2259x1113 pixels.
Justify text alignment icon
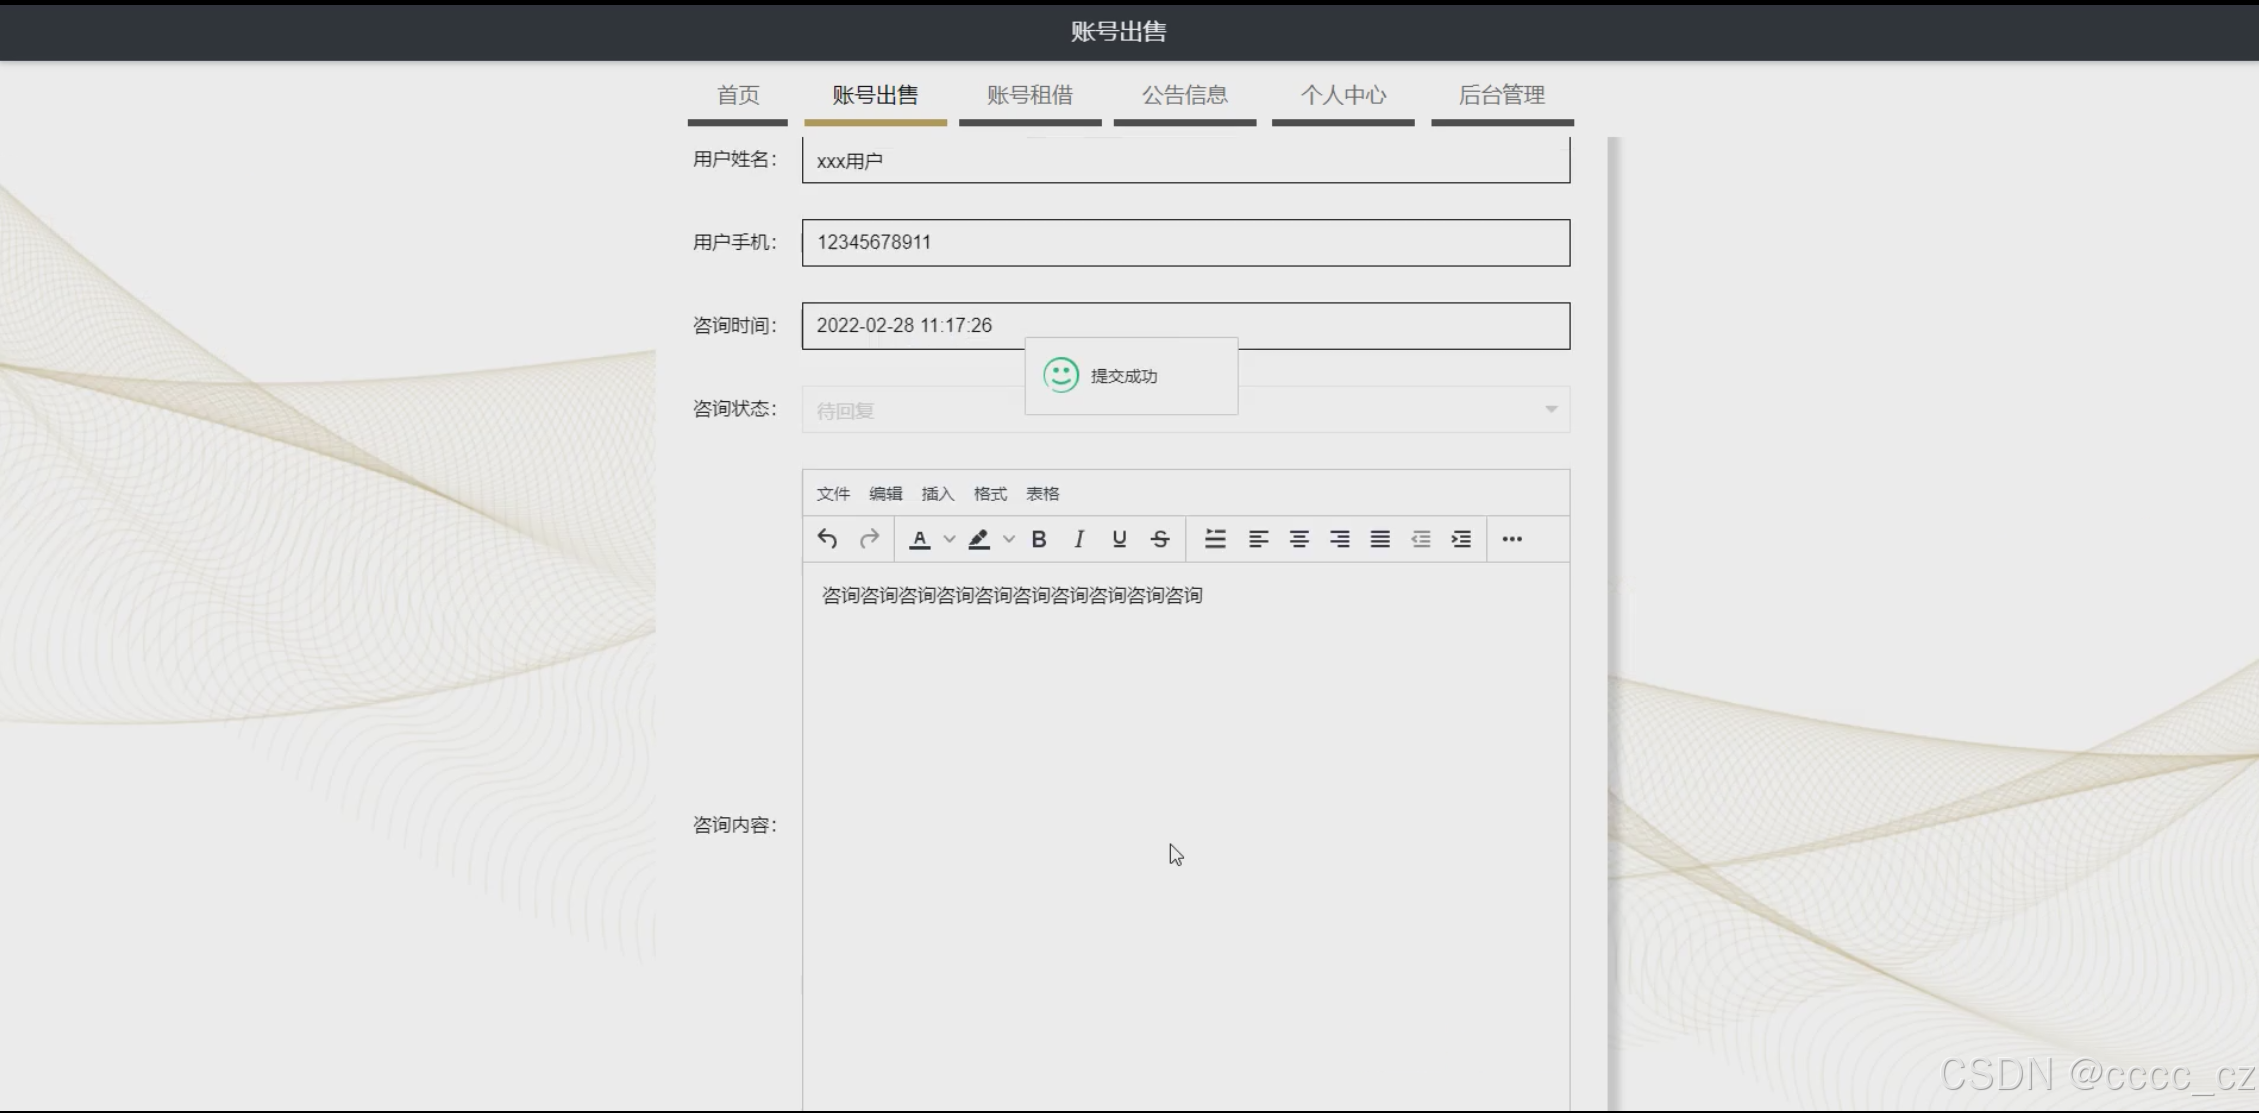(1380, 539)
